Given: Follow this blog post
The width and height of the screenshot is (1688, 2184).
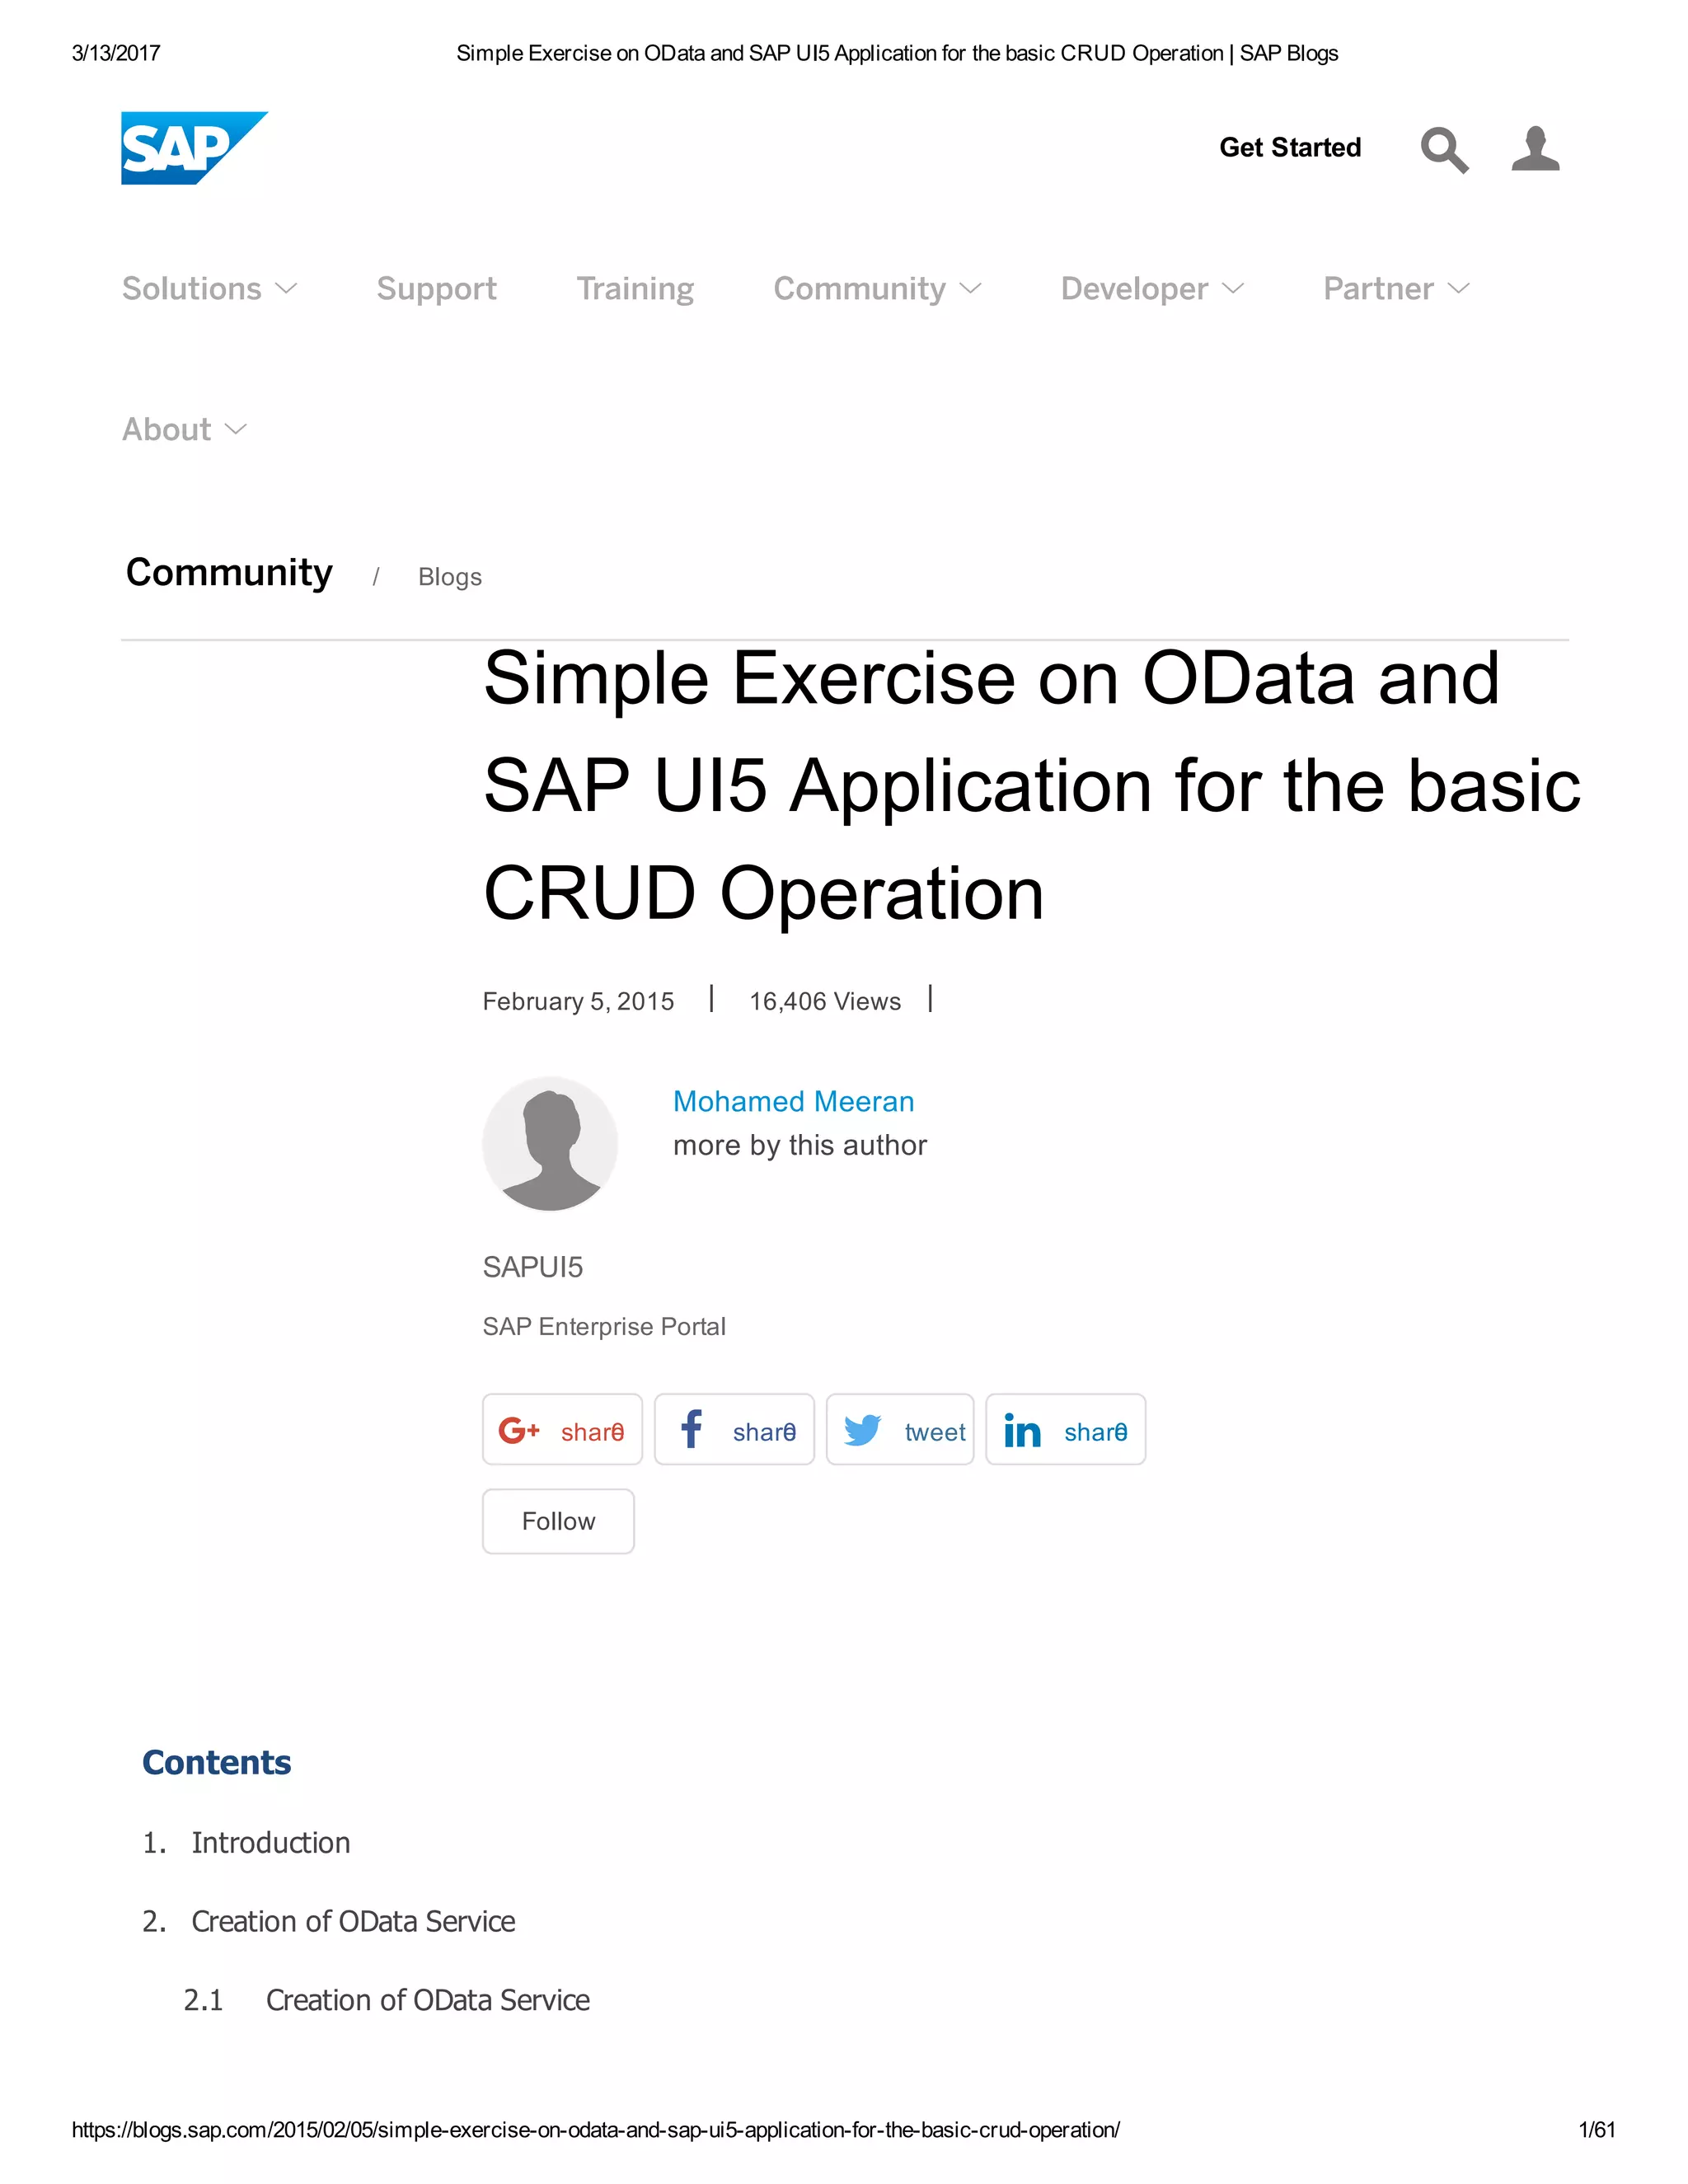Looking at the screenshot, I should click(x=558, y=1521).
